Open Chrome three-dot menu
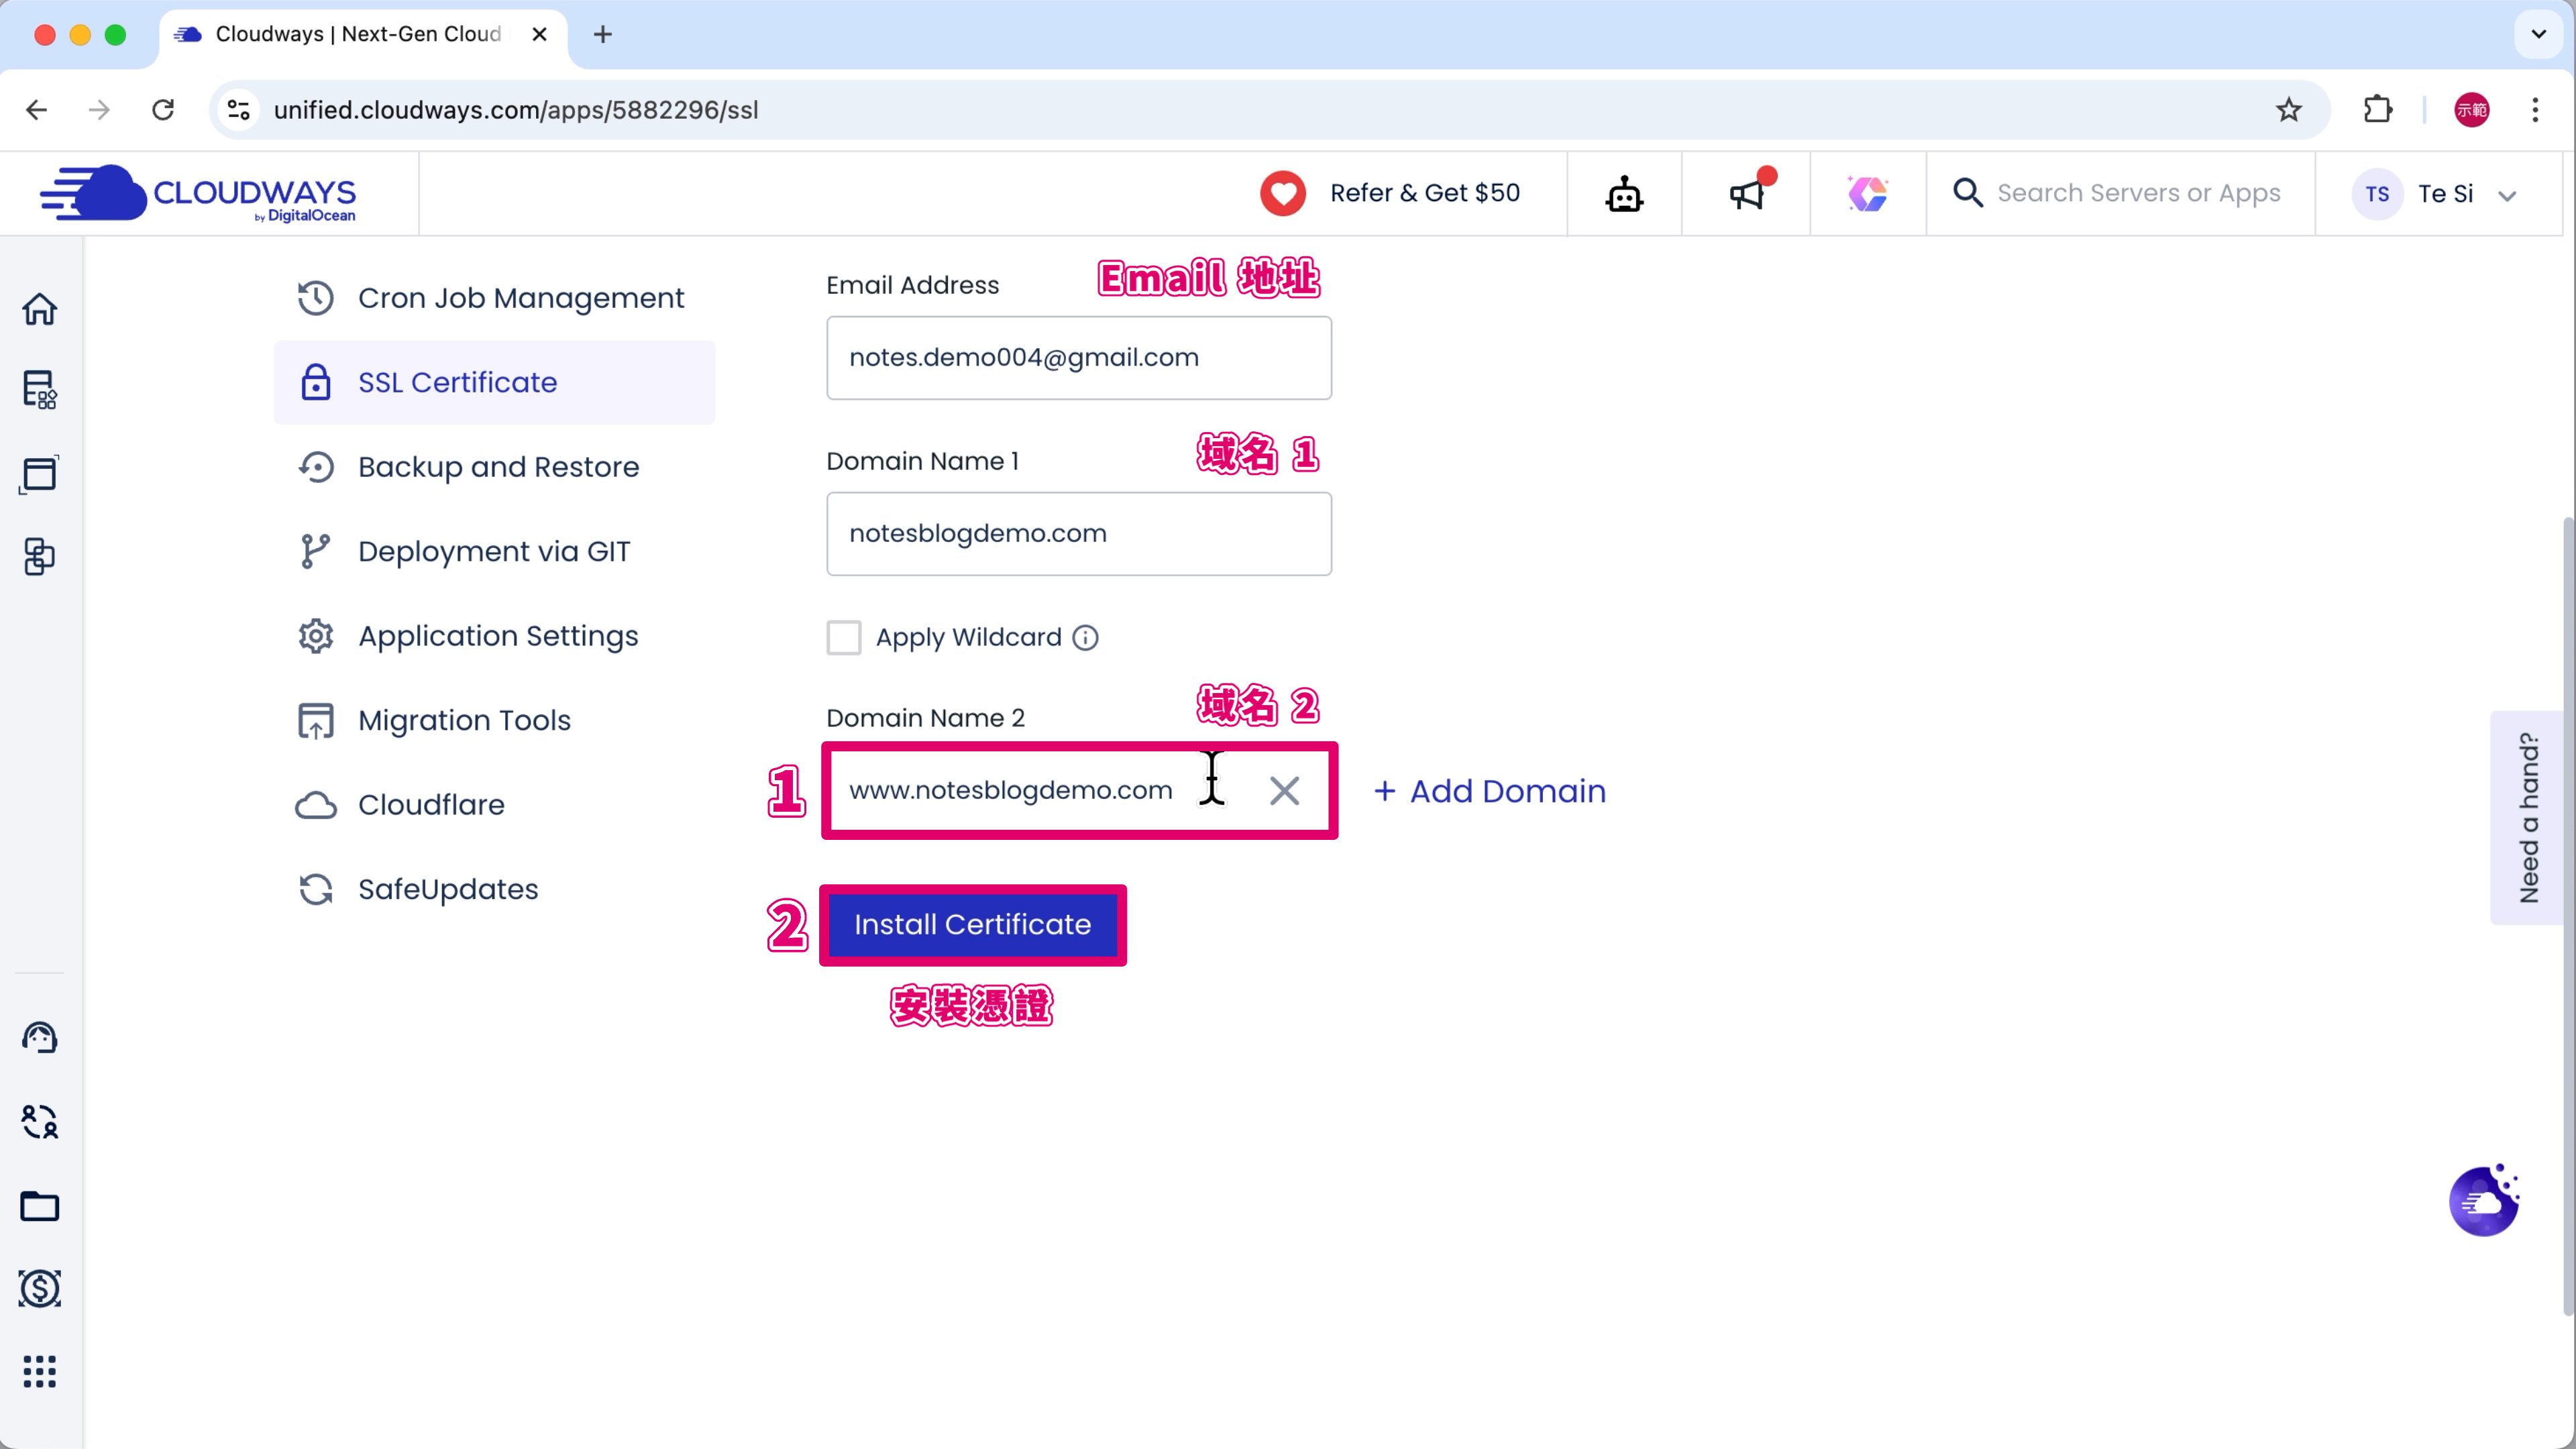Screen dimensions: 2576x1449 [2535, 110]
